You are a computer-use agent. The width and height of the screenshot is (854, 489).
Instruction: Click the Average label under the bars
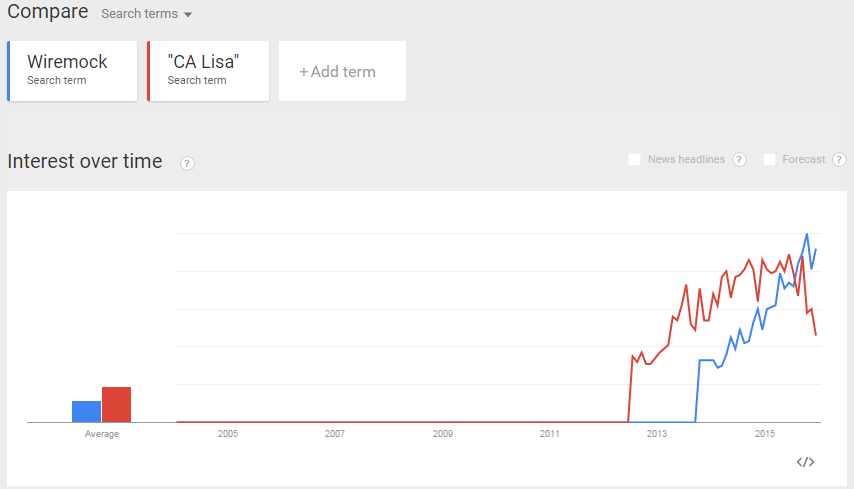click(102, 434)
